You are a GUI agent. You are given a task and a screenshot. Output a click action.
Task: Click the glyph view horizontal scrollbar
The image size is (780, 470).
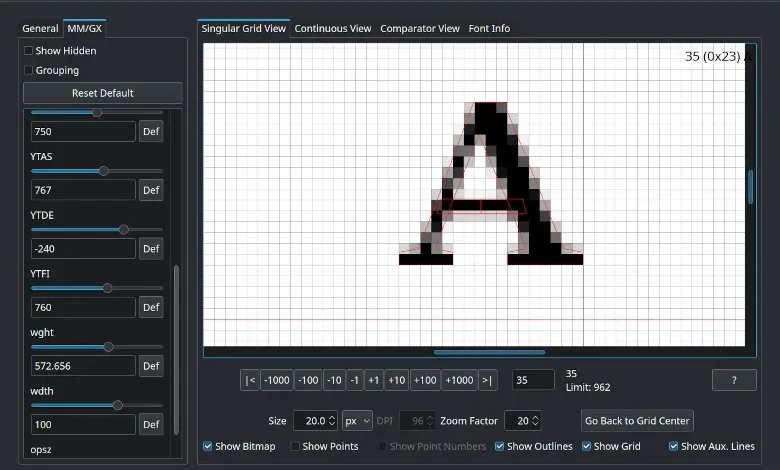coord(489,352)
